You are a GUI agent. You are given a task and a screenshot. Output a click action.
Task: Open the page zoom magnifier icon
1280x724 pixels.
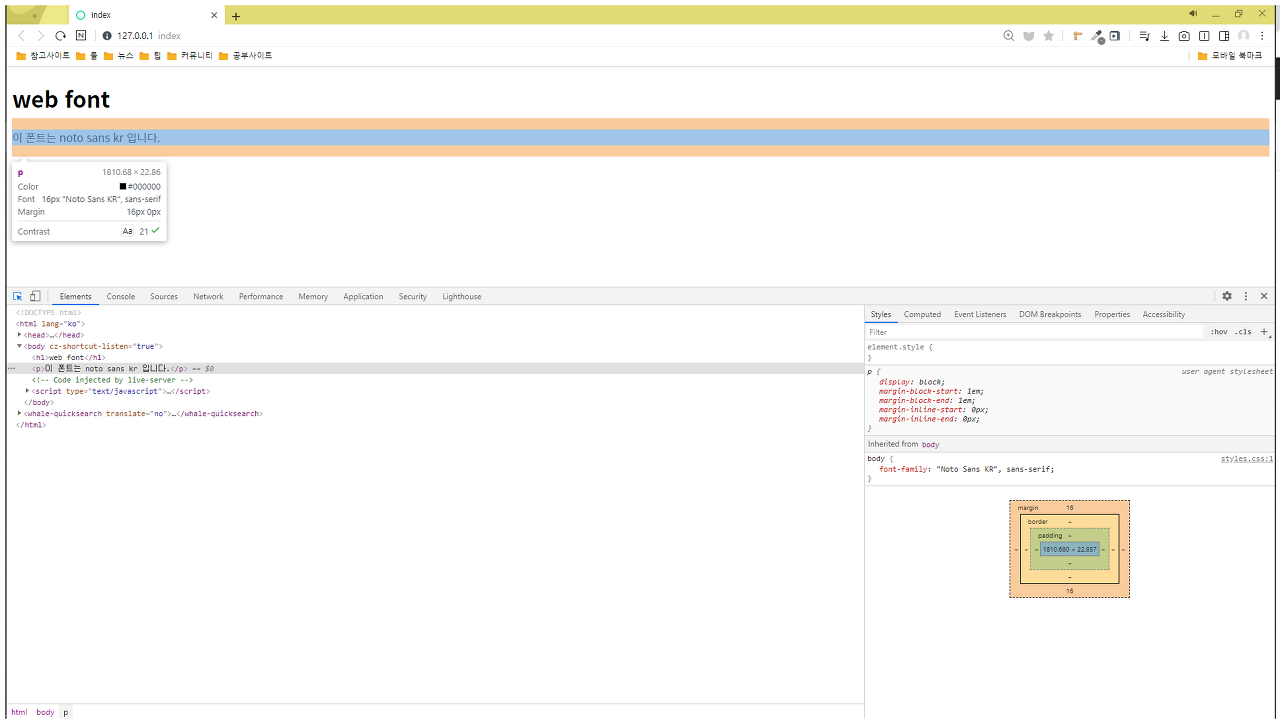tap(1008, 36)
